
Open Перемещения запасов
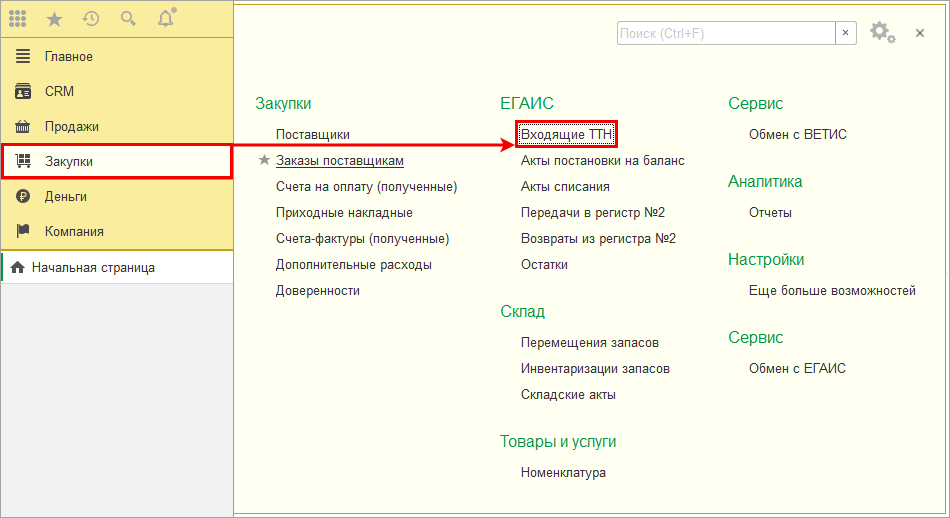tap(590, 343)
